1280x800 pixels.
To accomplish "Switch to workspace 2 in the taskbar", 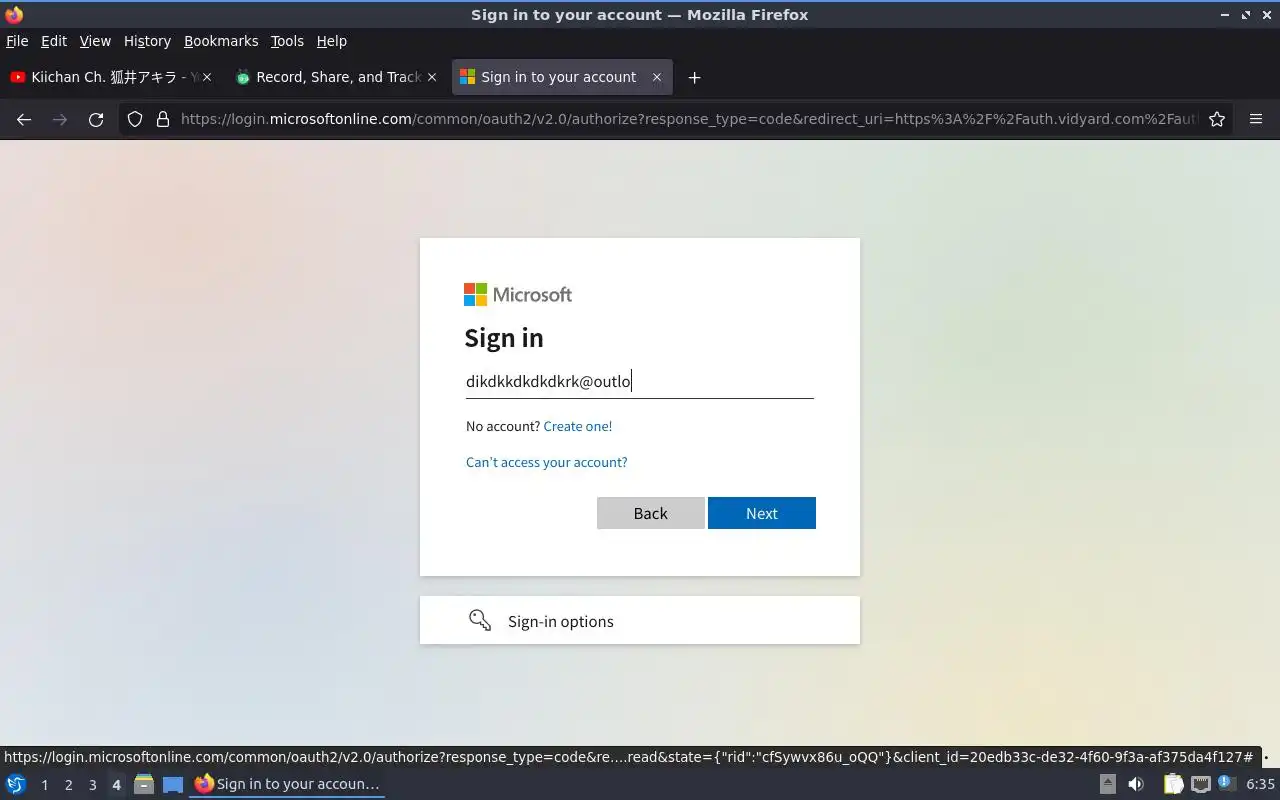I will pos(68,785).
